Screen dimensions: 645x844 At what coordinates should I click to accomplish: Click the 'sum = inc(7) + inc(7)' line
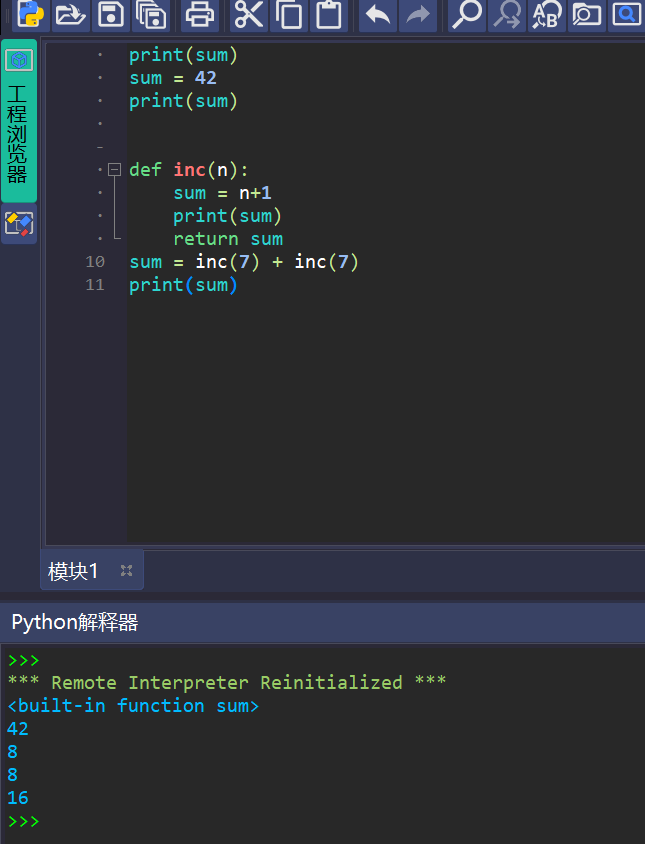tap(244, 262)
